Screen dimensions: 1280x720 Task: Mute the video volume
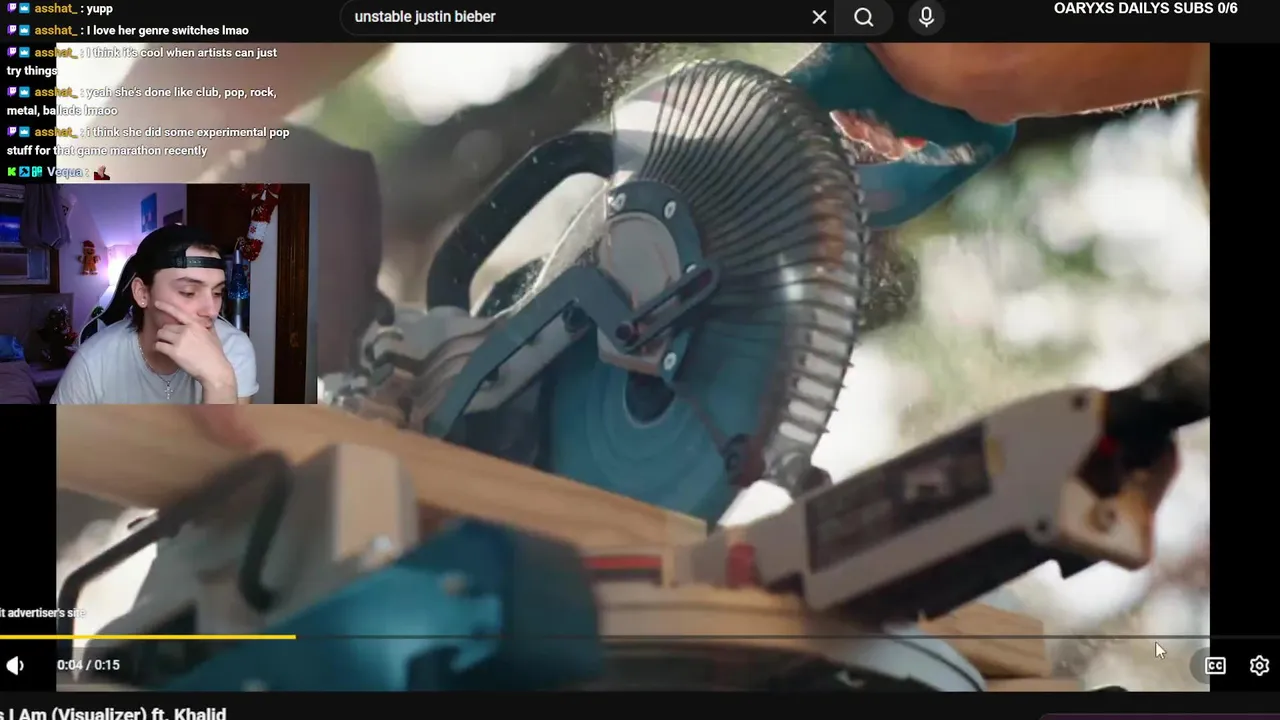point(15,665)
